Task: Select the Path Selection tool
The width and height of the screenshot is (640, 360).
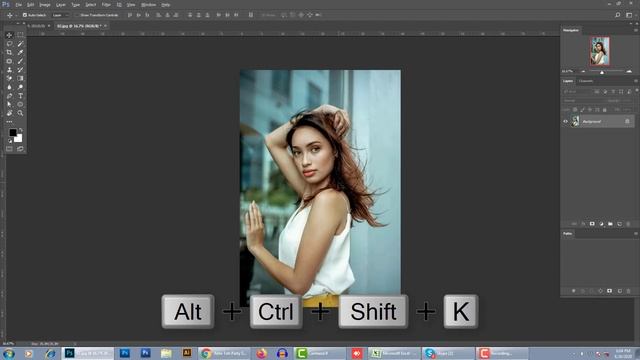Action: click(9, 104)
